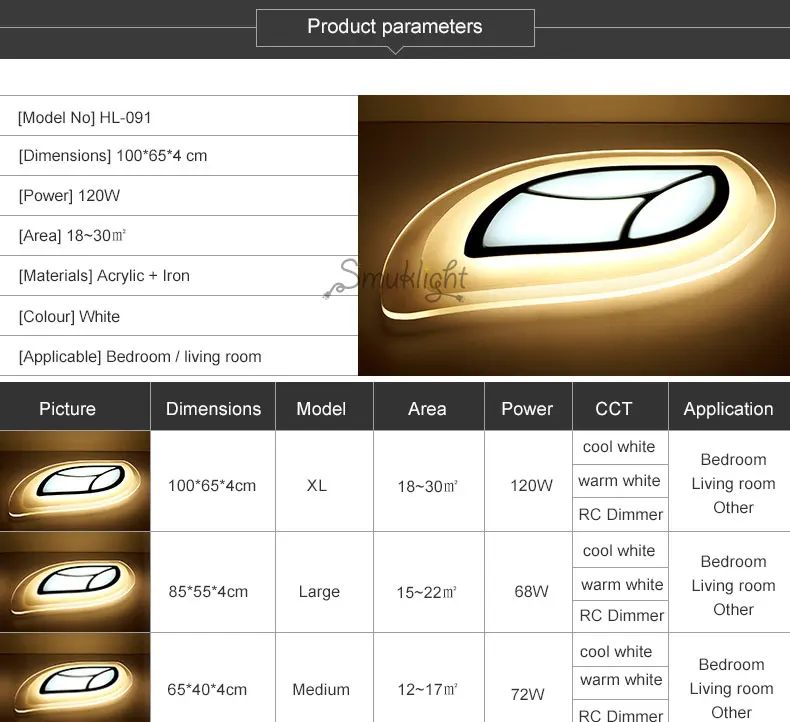Click Living room in the XL row

[x=734, y=484]
